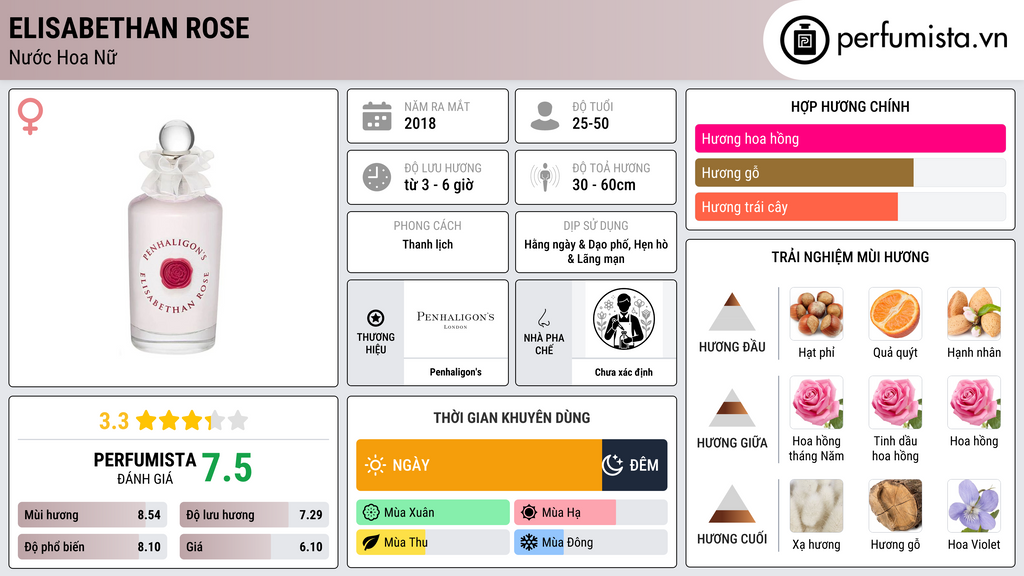Click the nose icon above Nhà pha chế
The width and height of the screenshot is (1024, 576).
[x=543, y=318]
